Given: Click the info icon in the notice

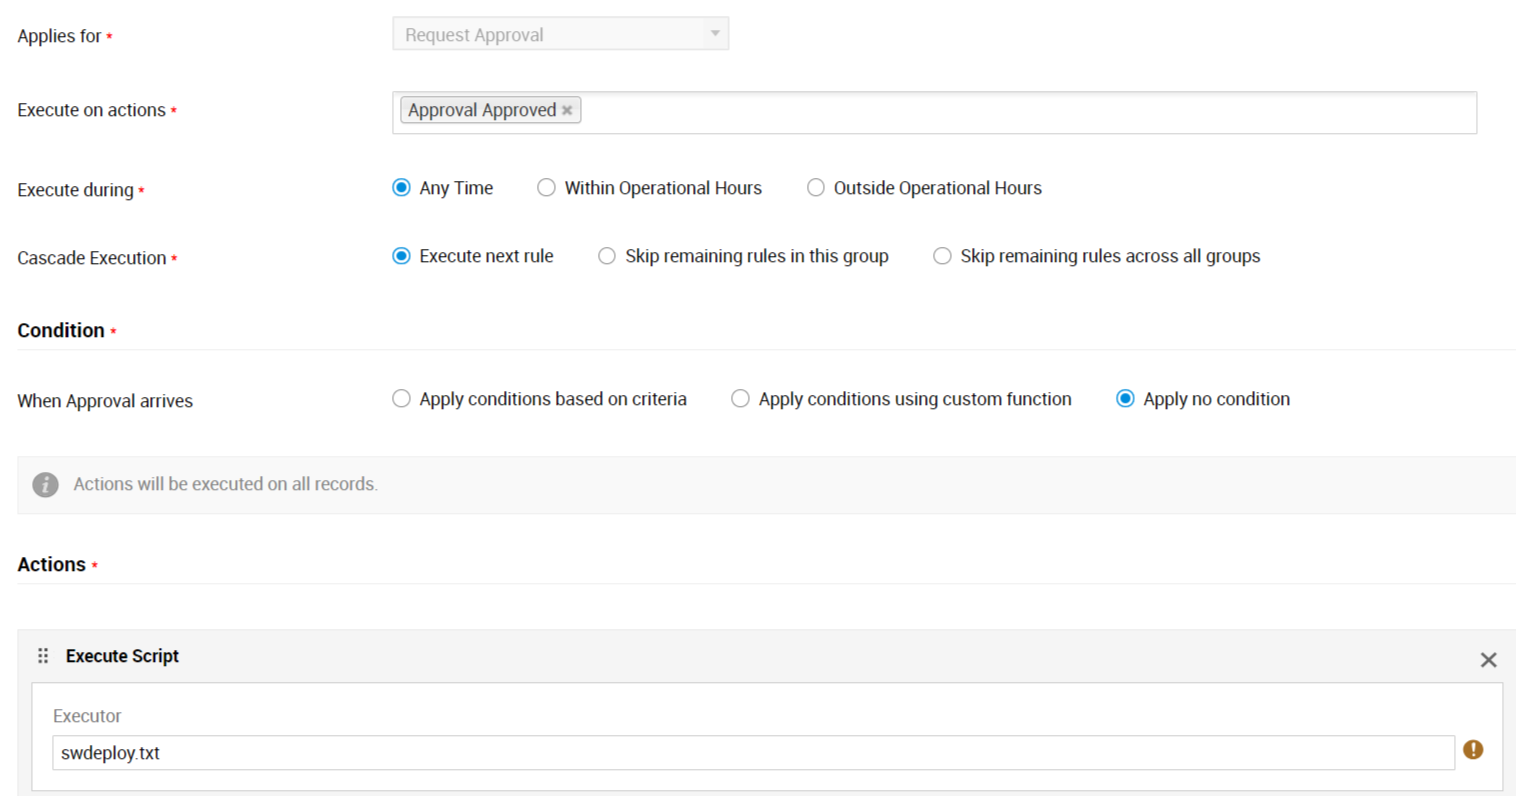Looking at the screenshot, I should point(45,485).
